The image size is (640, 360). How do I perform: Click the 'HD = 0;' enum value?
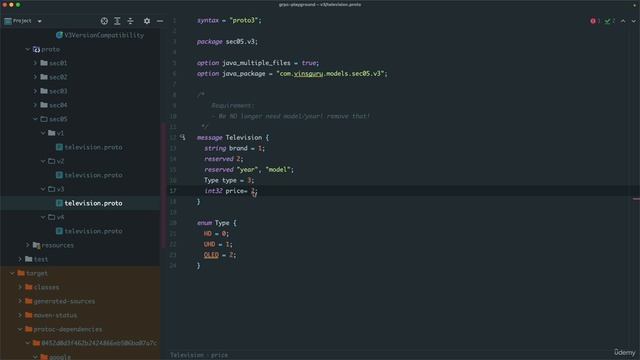(x=216, y=233)
